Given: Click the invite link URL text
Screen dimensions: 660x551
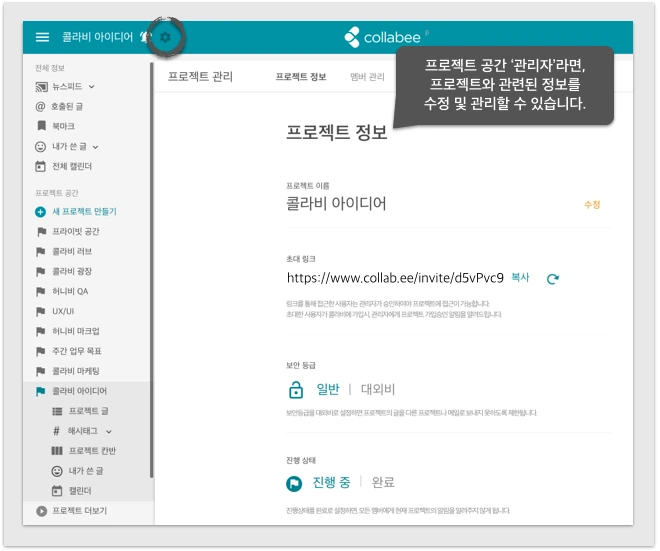Looking at the screenshot, I should [x=395, y=278].
